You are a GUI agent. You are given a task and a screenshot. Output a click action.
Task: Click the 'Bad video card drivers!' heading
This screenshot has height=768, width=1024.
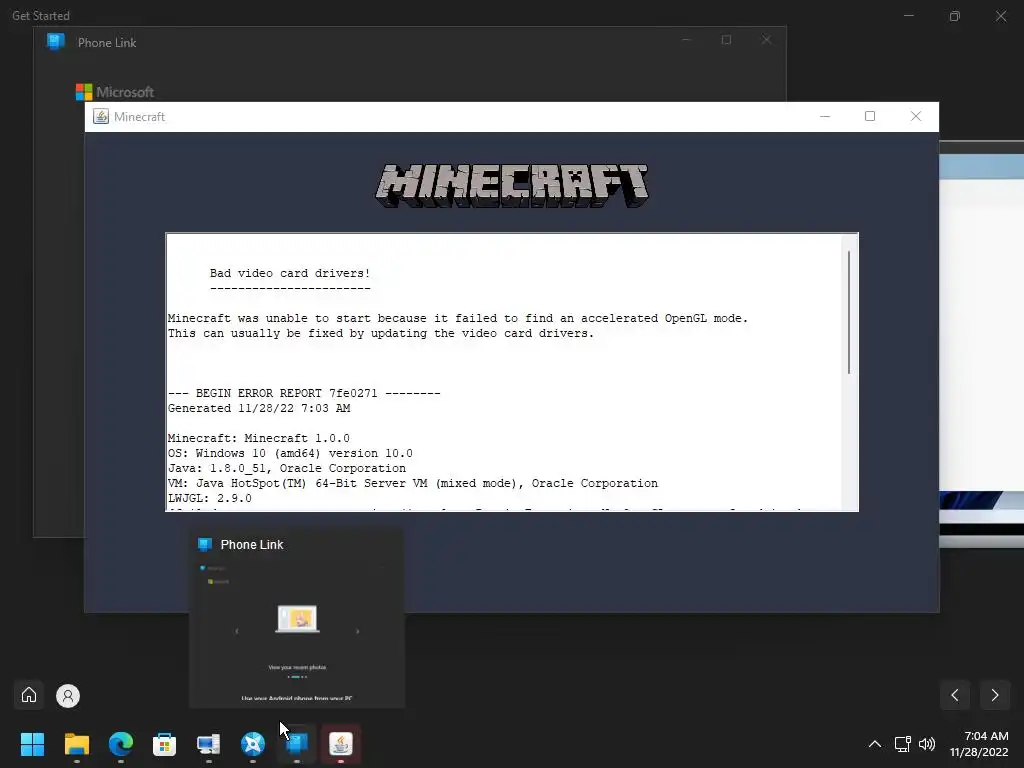(x=290, y=273)
